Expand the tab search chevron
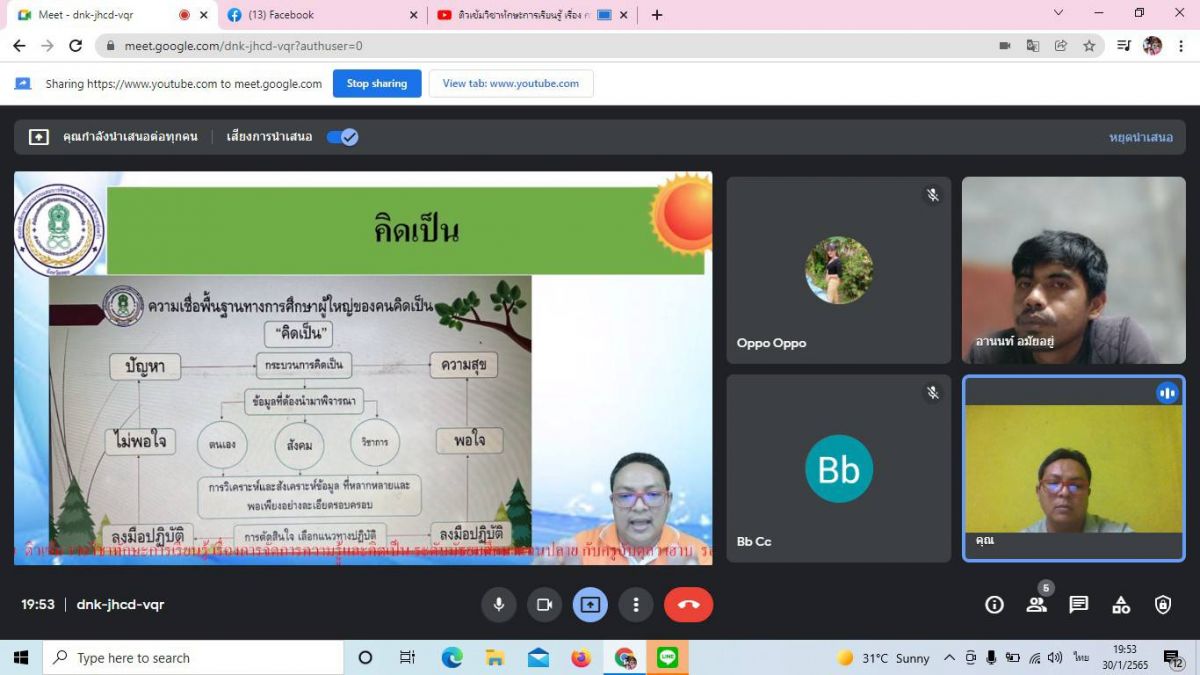Viewport: 1200px width, 675px height. (x=1058, y=13)
